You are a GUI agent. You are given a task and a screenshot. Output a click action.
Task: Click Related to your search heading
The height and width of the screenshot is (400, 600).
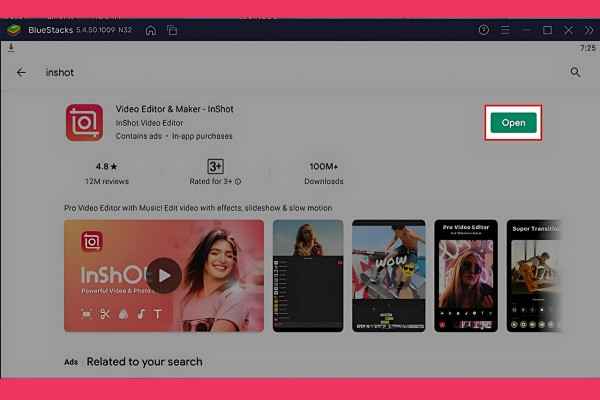145,362
